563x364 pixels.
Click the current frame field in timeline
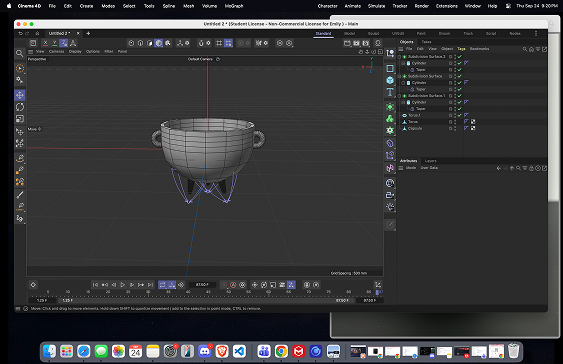click(202, 285)
